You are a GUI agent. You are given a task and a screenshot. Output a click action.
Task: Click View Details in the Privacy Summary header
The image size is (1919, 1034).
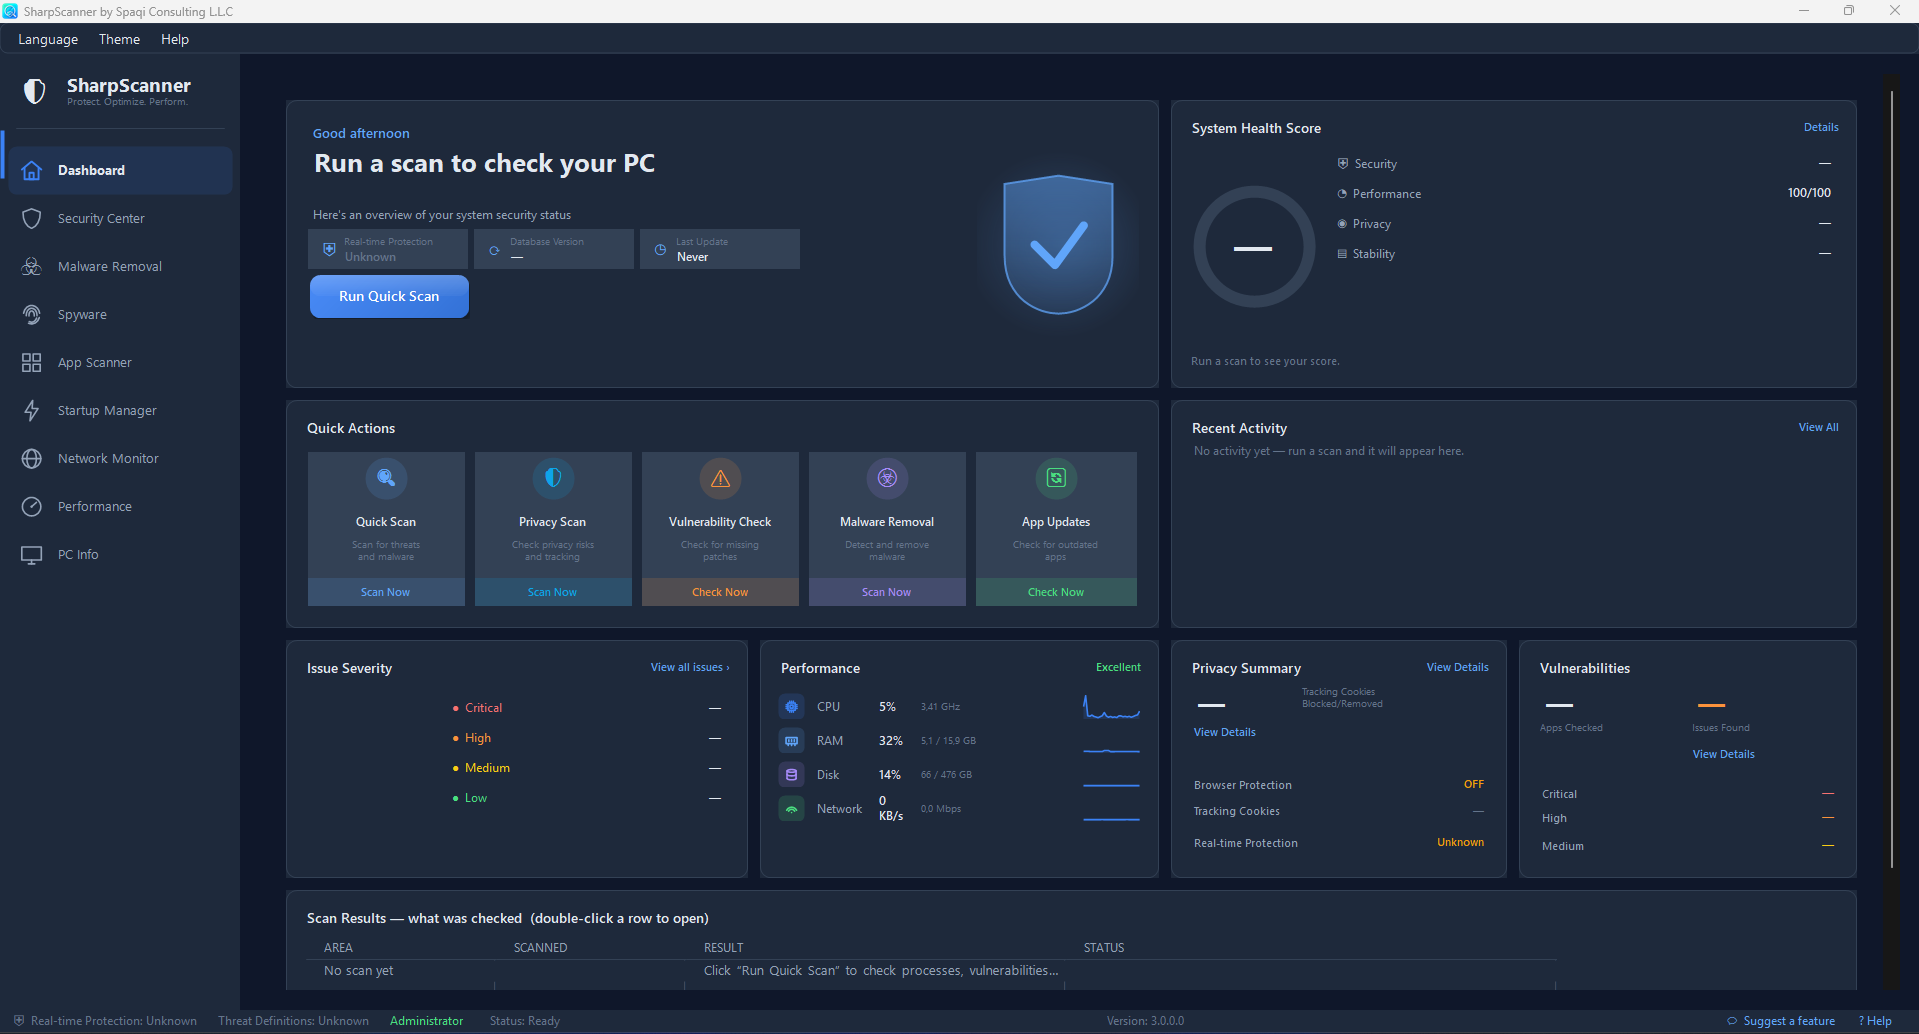point(1457,667)
